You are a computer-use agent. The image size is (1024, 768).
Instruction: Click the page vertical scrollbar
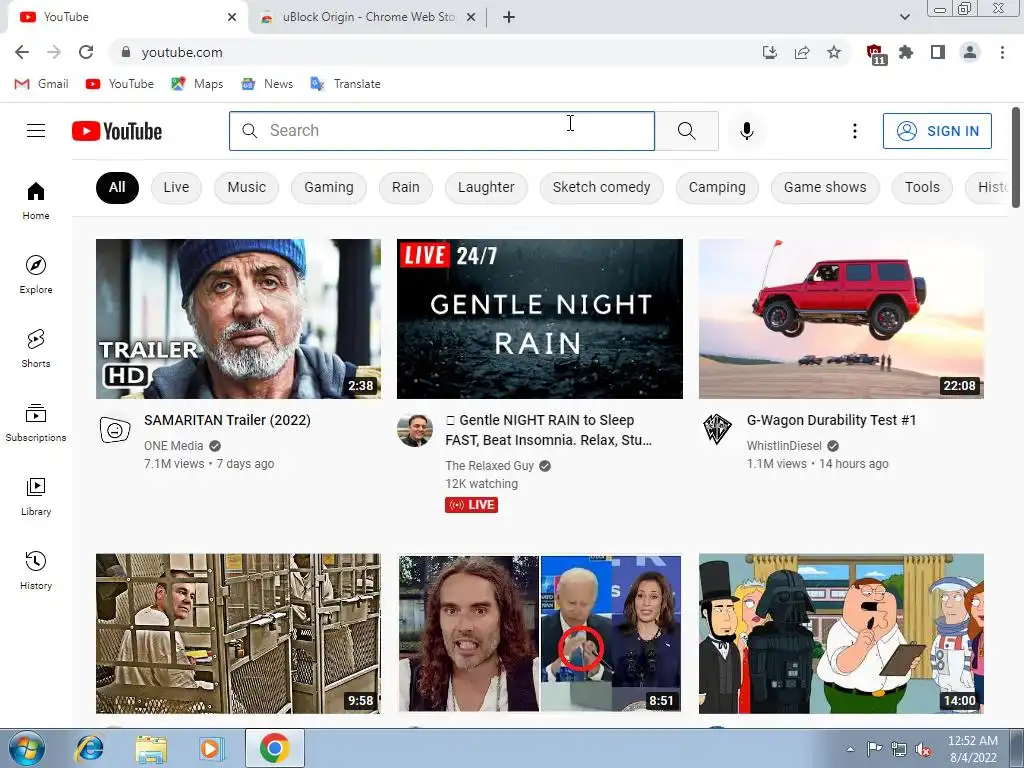tap(1016, 158)
